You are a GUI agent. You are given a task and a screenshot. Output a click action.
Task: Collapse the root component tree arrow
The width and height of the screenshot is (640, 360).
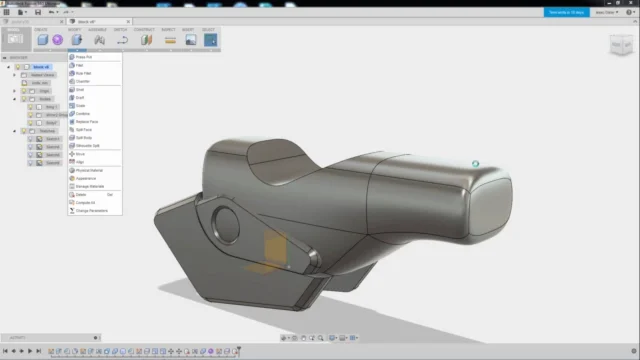(9, 67)
